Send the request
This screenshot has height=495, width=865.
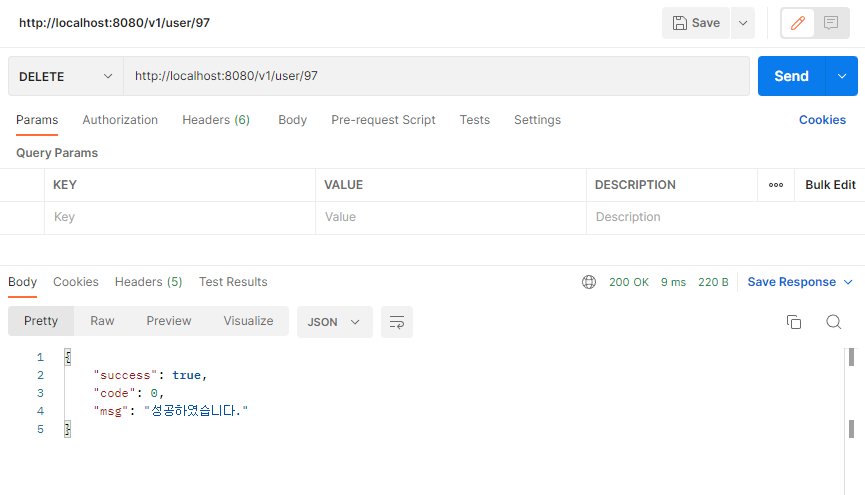[x=792, y=76]
